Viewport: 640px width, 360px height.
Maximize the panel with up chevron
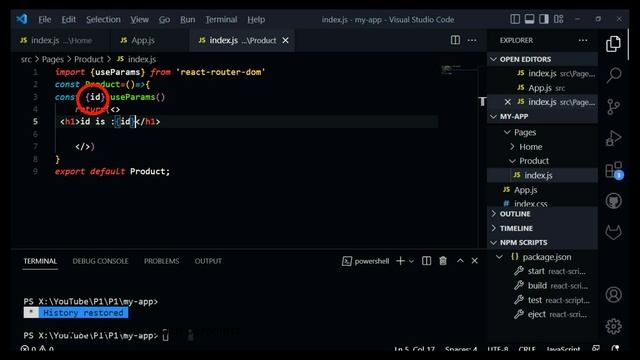point(460,261)
